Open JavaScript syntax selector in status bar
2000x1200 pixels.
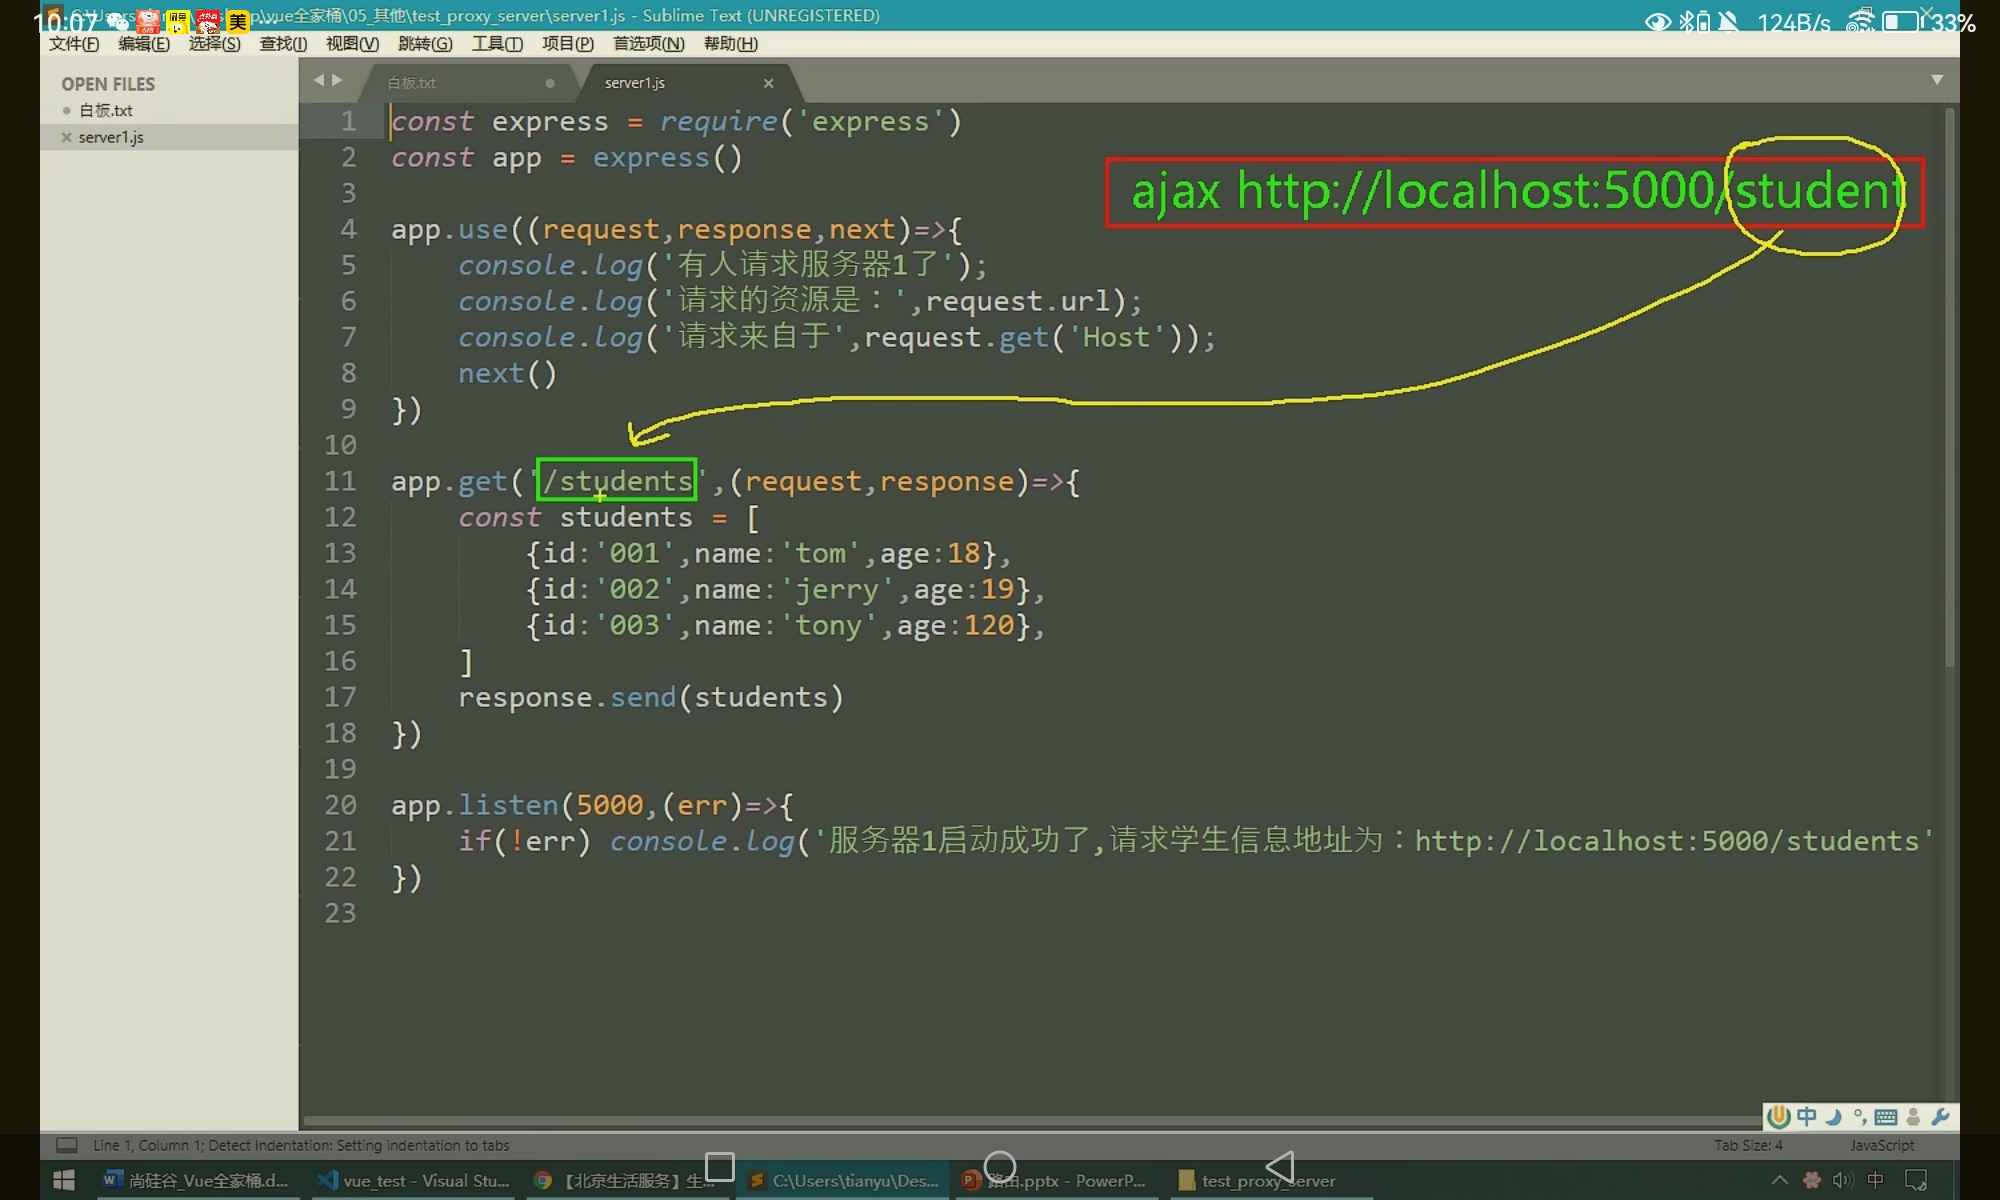point(1881,1145)
